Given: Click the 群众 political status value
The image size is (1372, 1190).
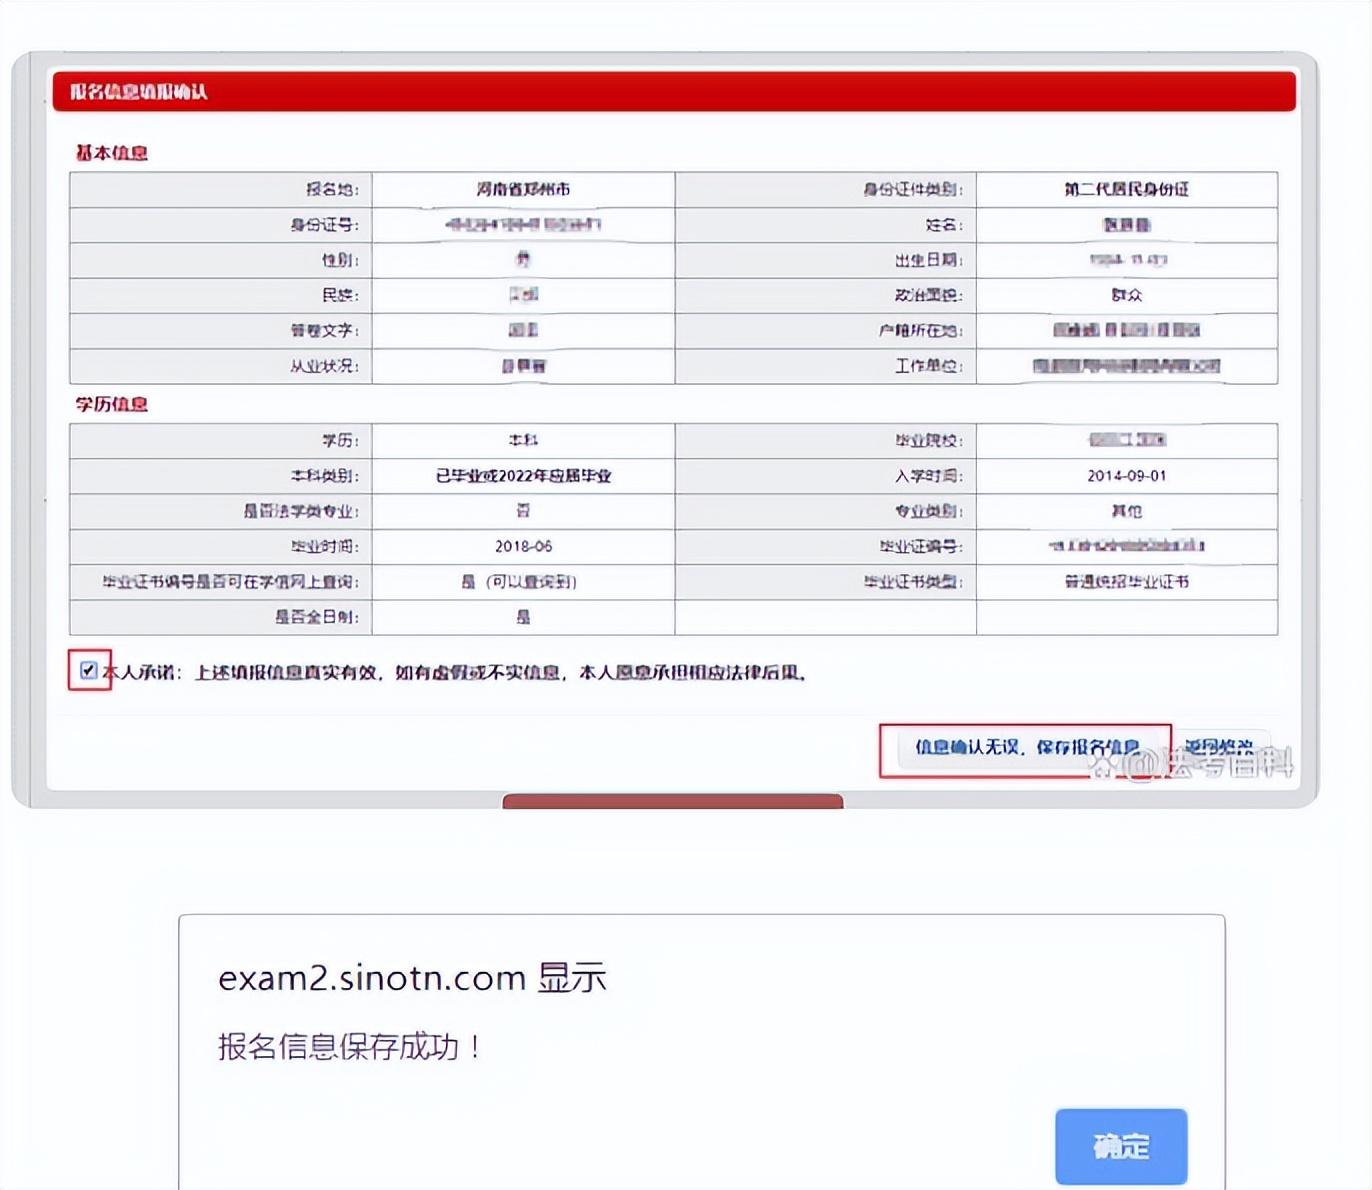Looking at the screenshot, I should pyautogui.click(x=1126, y=295).
